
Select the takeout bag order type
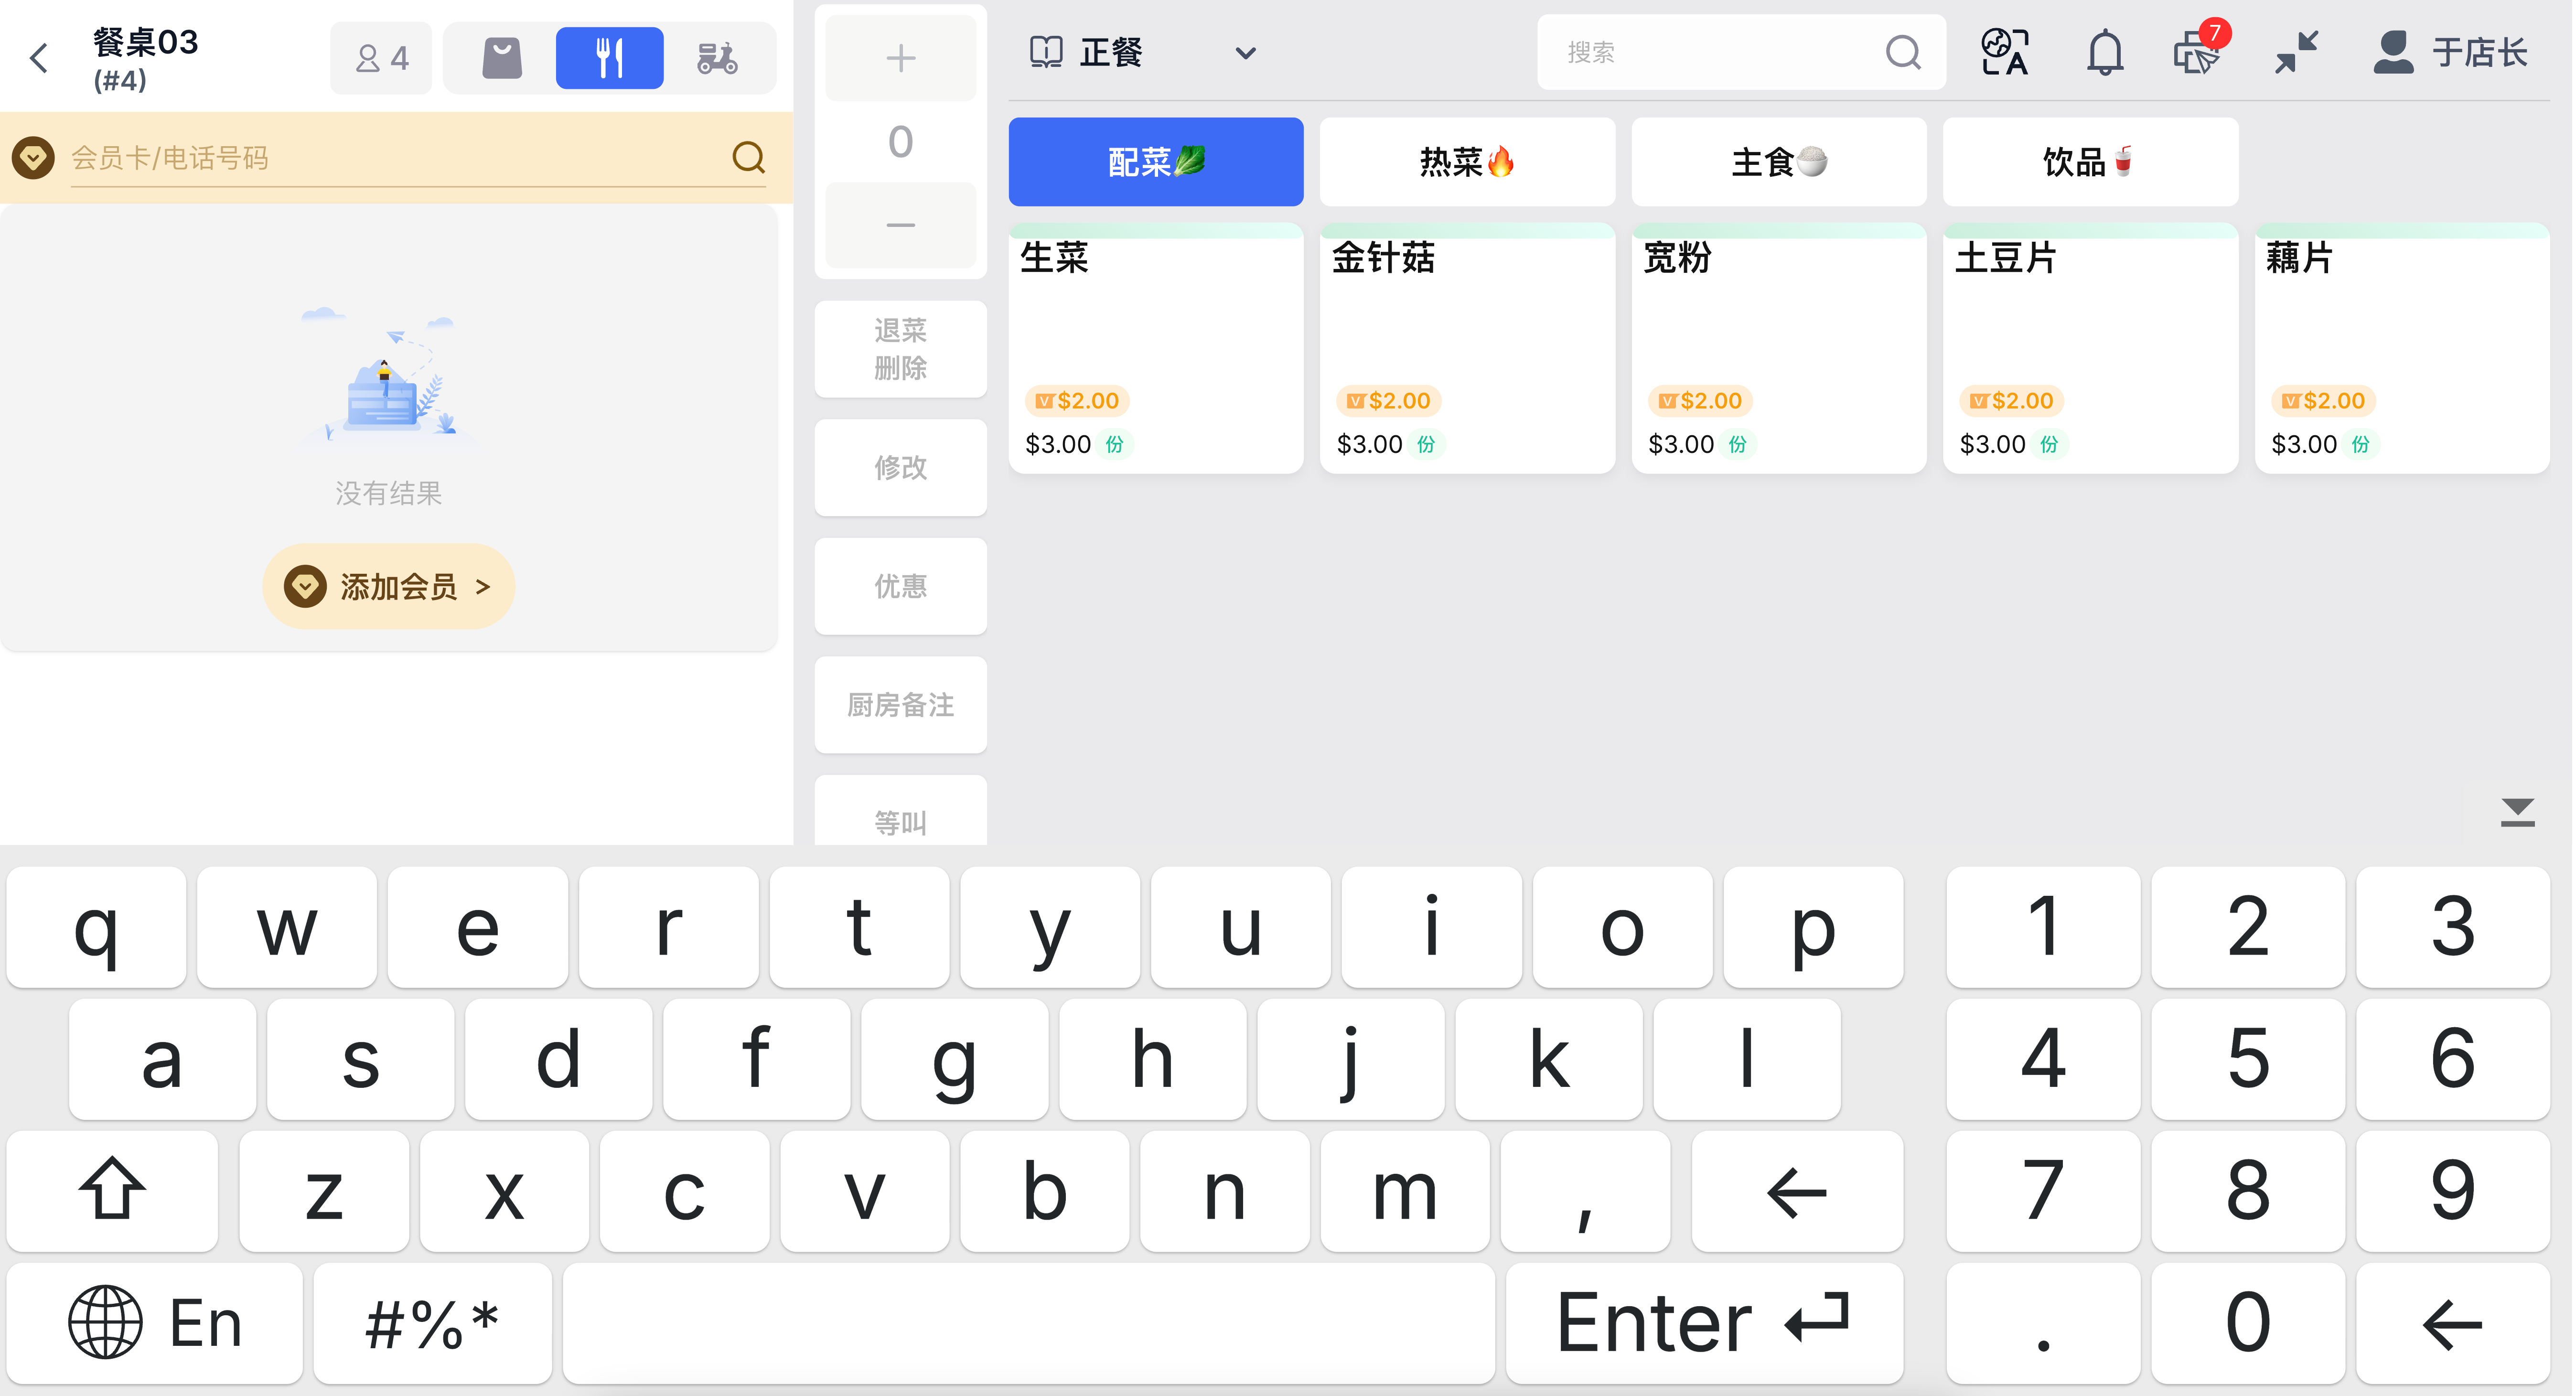click(502, 58)
